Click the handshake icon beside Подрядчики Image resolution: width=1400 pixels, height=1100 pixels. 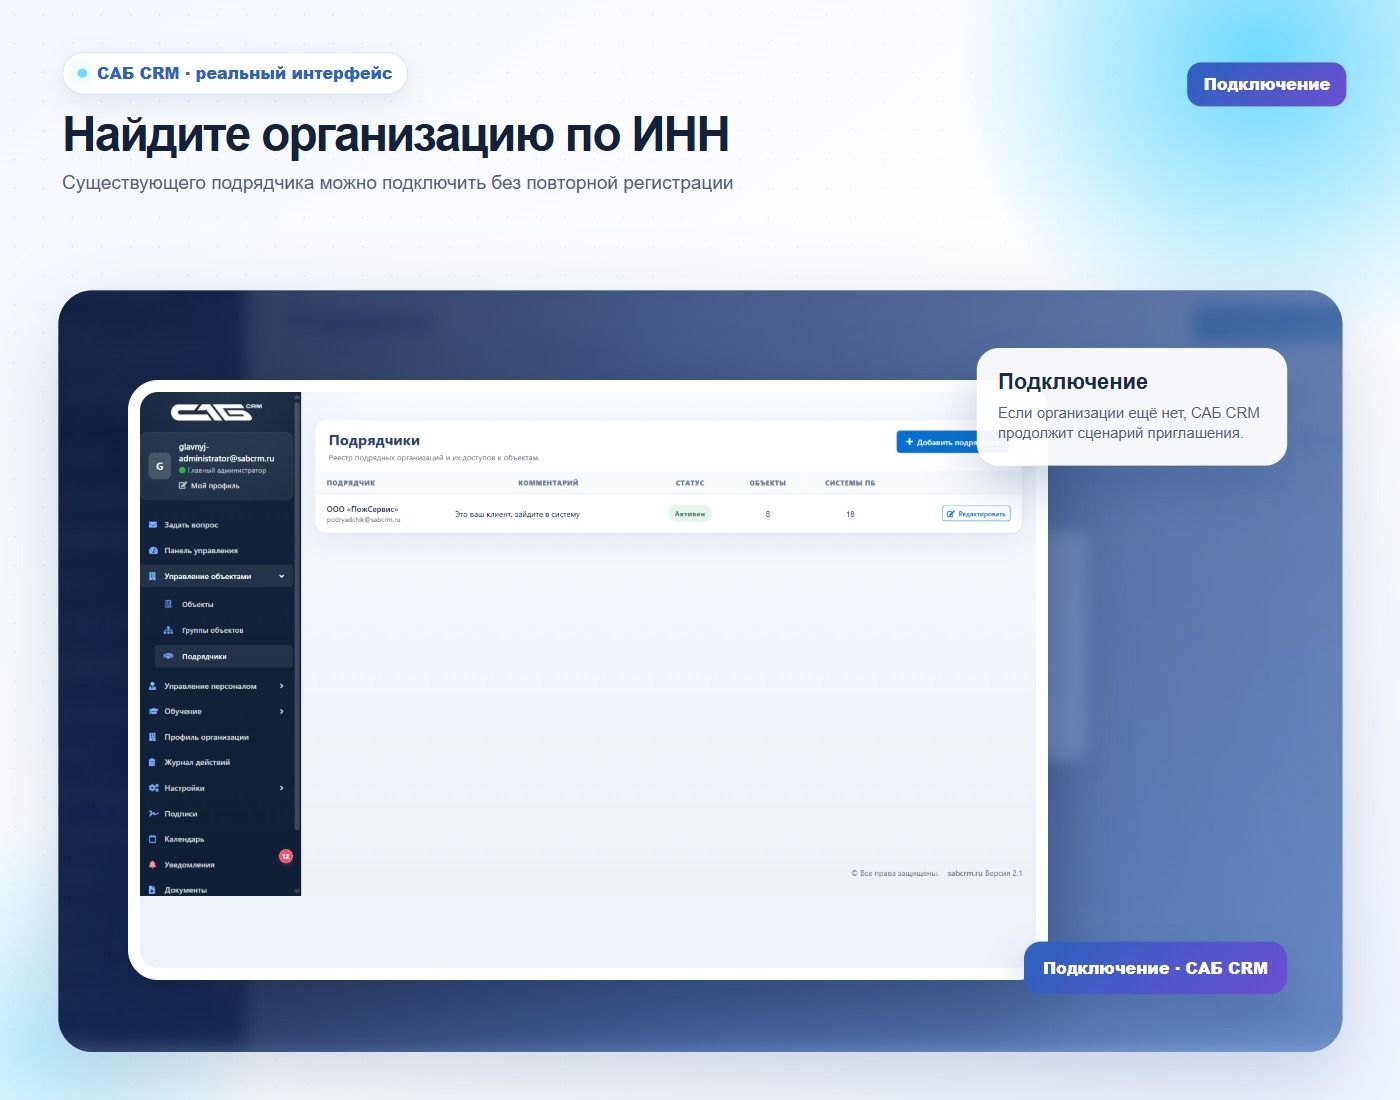coord(168,656)
